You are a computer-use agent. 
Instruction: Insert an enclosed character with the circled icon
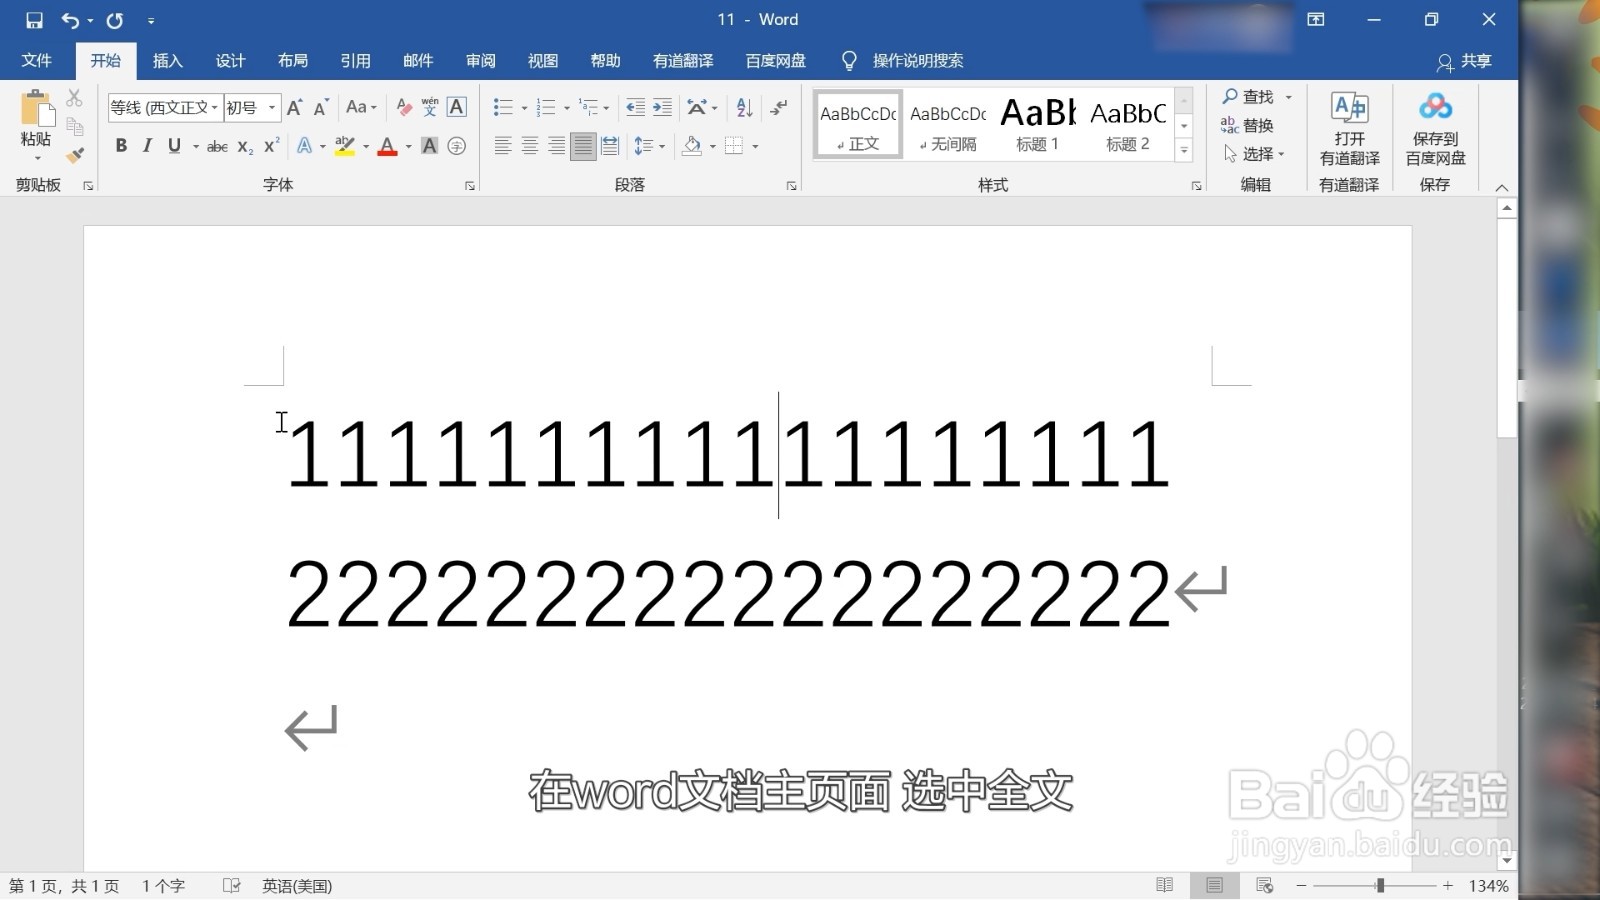pos(457,146)
